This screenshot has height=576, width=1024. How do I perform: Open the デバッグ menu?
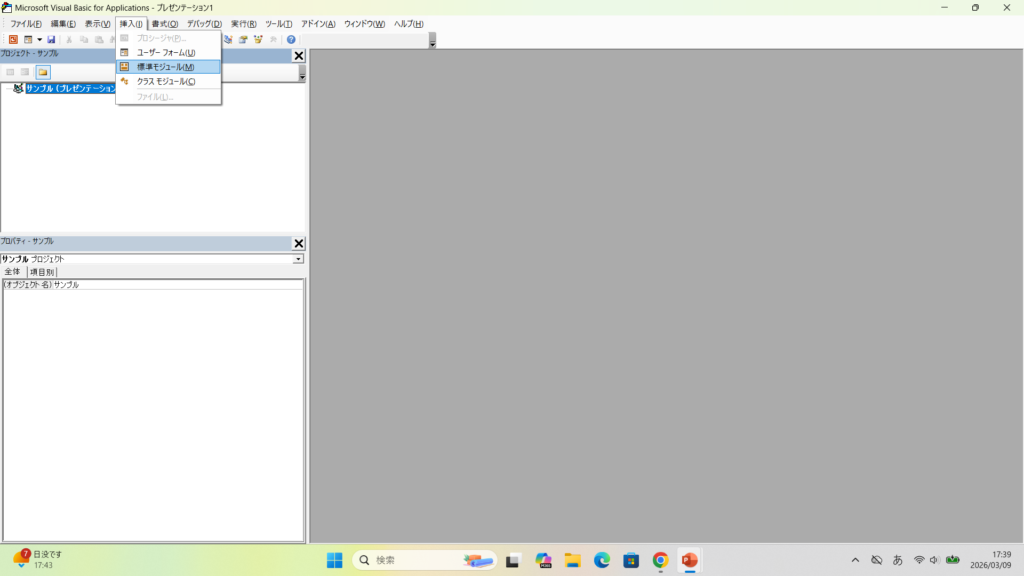click(204, 24)
